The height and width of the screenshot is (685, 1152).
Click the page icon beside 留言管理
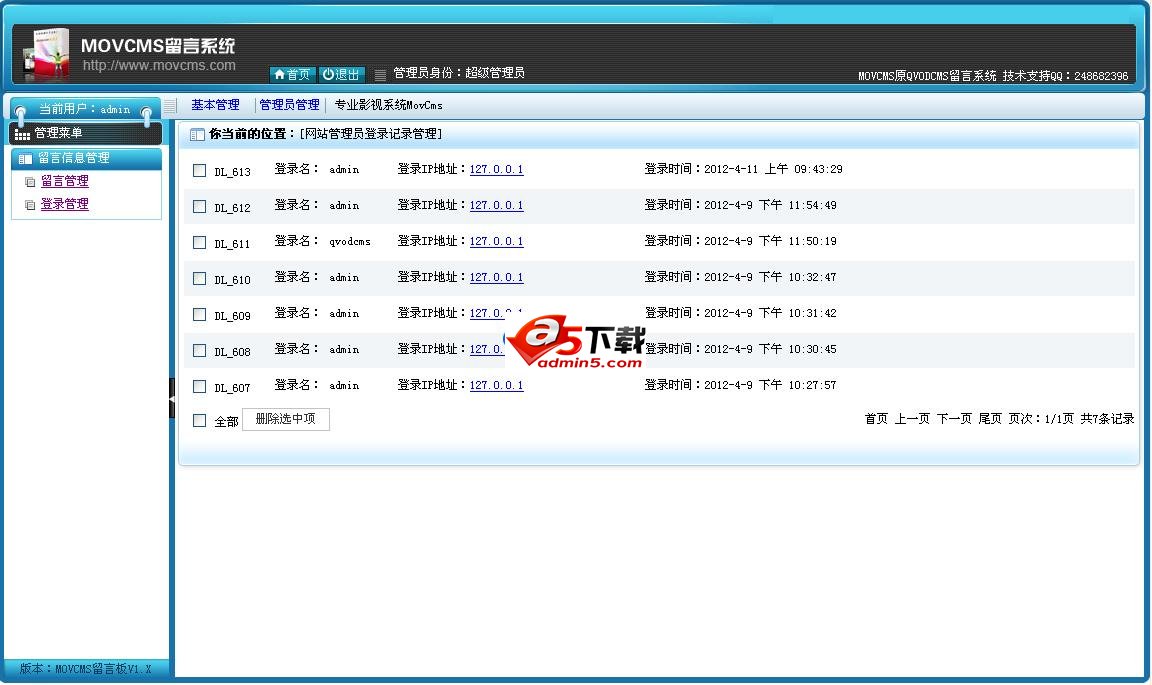click(x=30, y=182)
